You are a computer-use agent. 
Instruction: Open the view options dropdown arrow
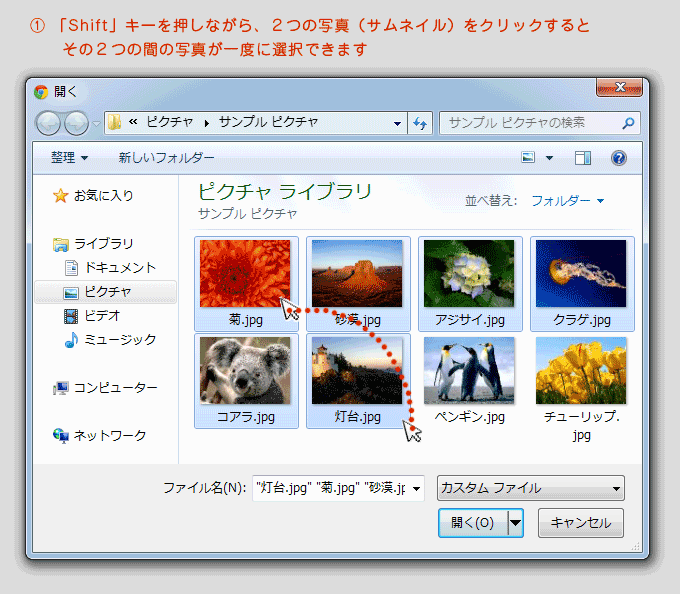(549, 158)
